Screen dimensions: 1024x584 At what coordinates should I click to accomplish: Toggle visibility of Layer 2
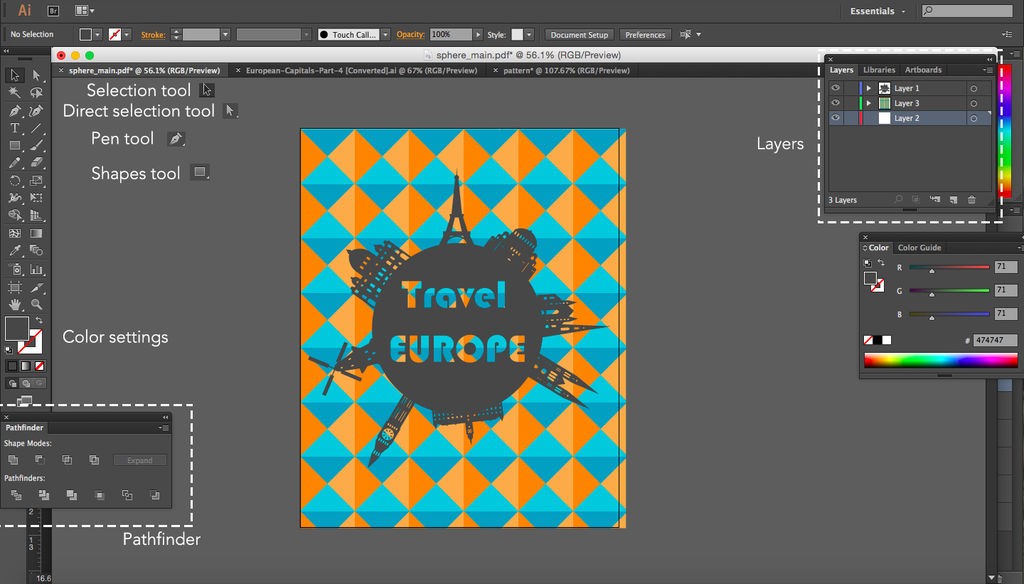click(x=836, y=118)
